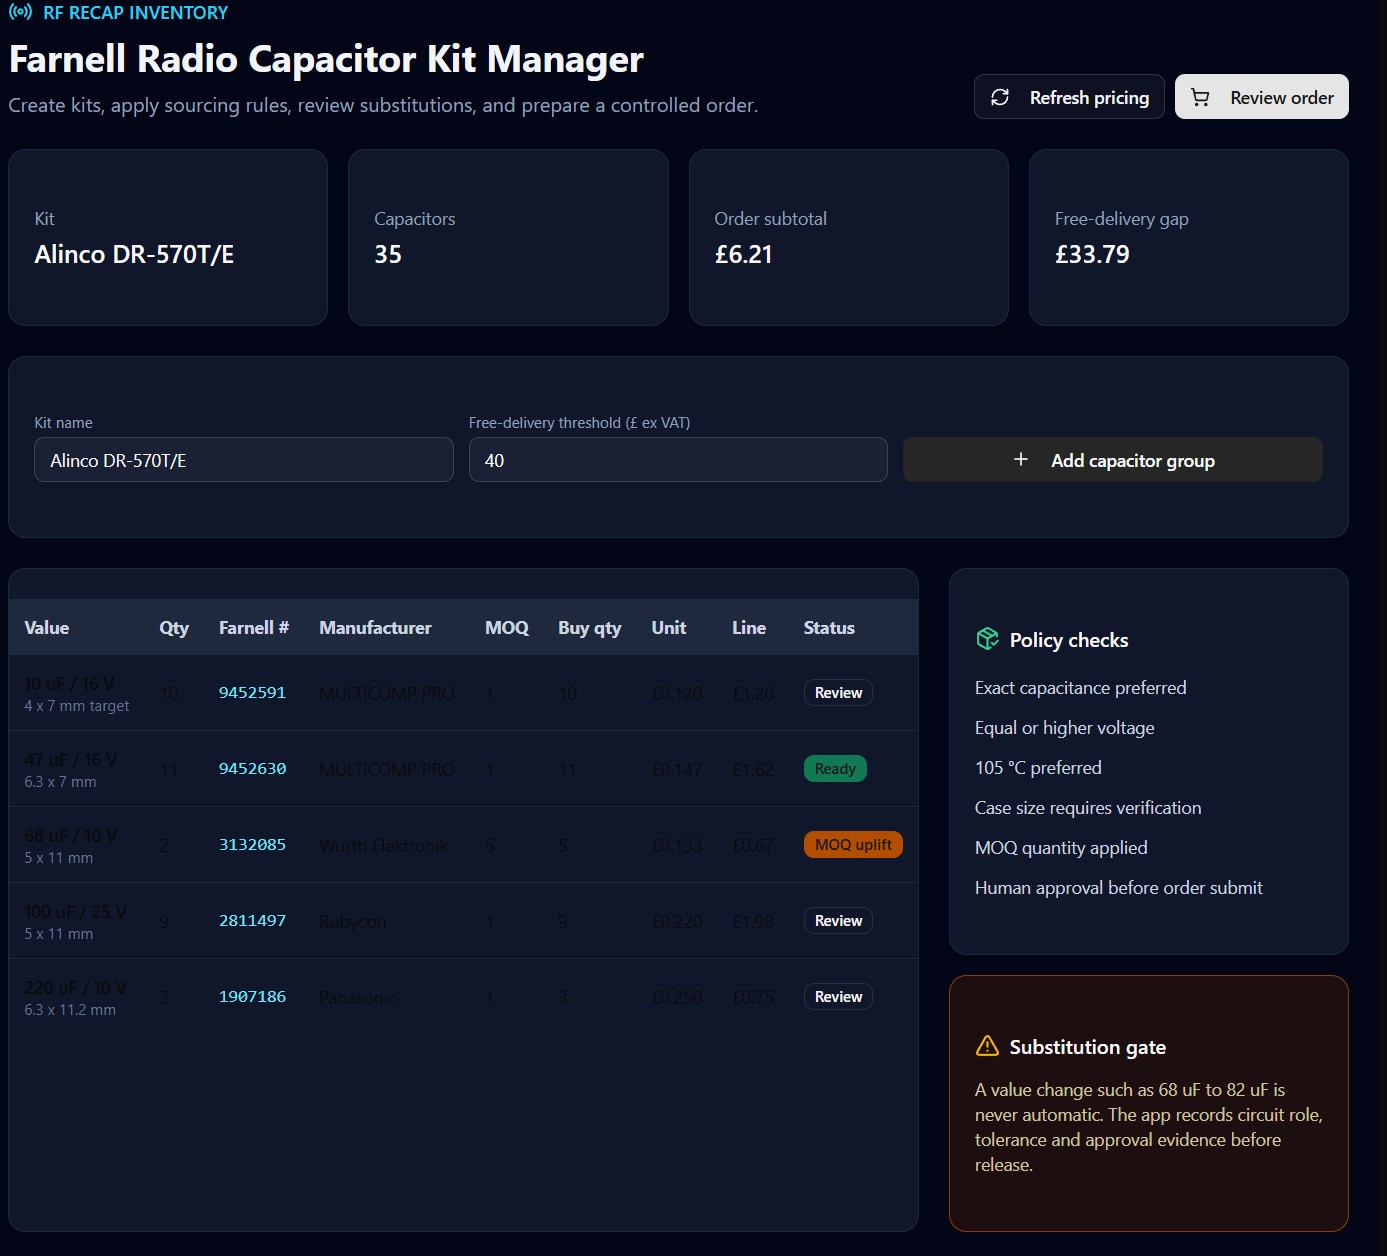
Task: Open Farnell part number 9452591
Action: (x=252, y=692)
